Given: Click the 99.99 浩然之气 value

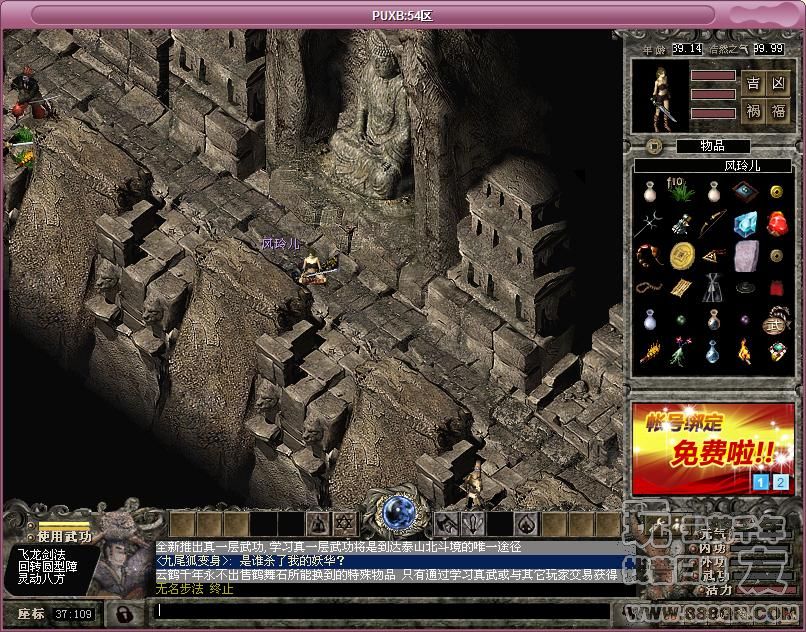Looking at the screenshot, I should coord(769,48).
